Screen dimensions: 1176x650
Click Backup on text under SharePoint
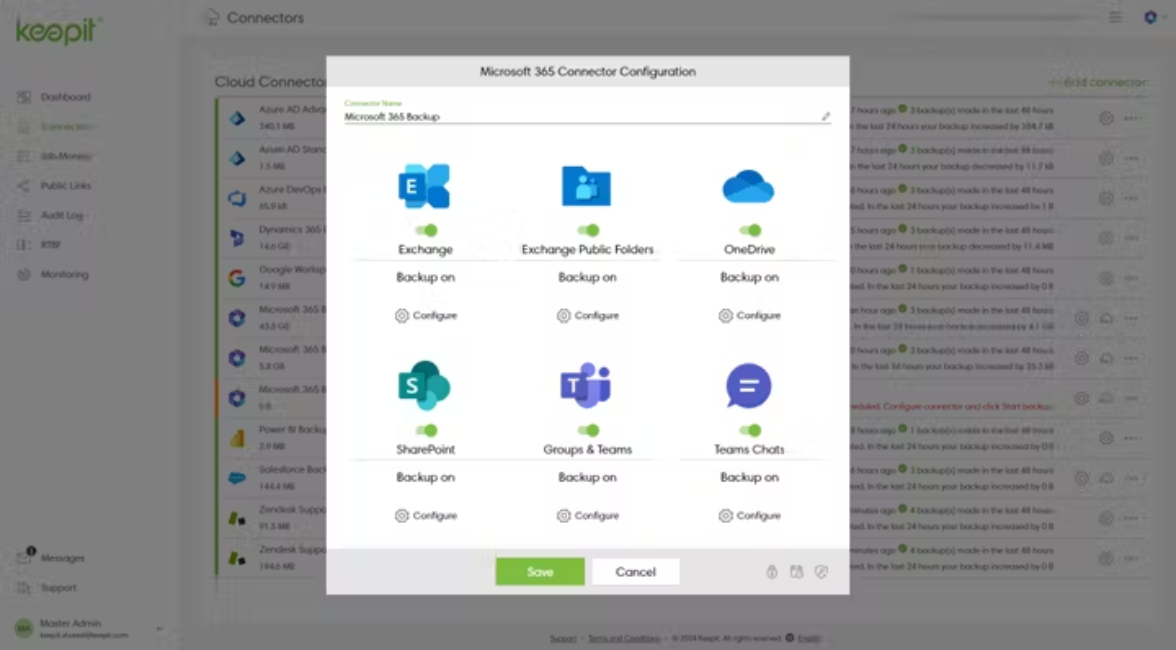pos(425,477)
